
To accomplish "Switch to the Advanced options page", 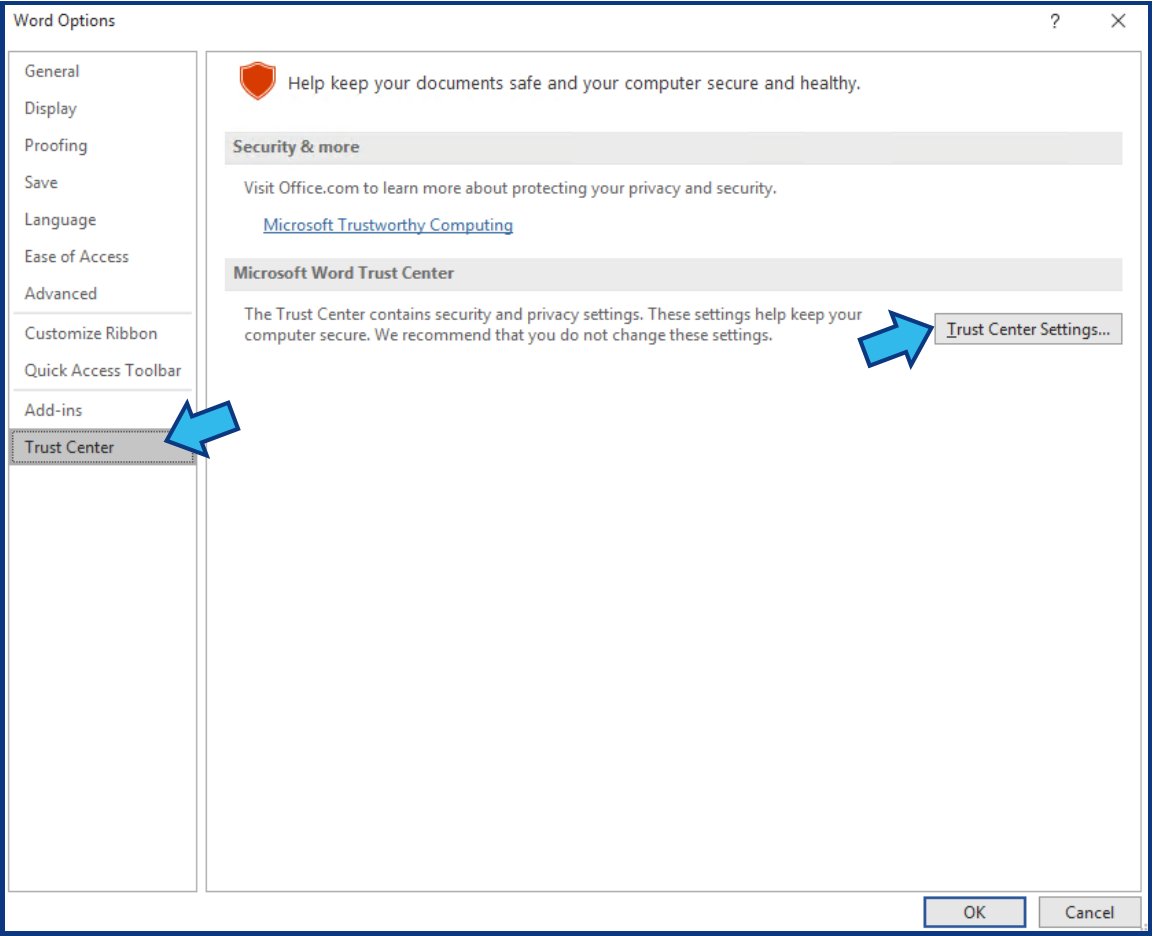I will (60, 293).
